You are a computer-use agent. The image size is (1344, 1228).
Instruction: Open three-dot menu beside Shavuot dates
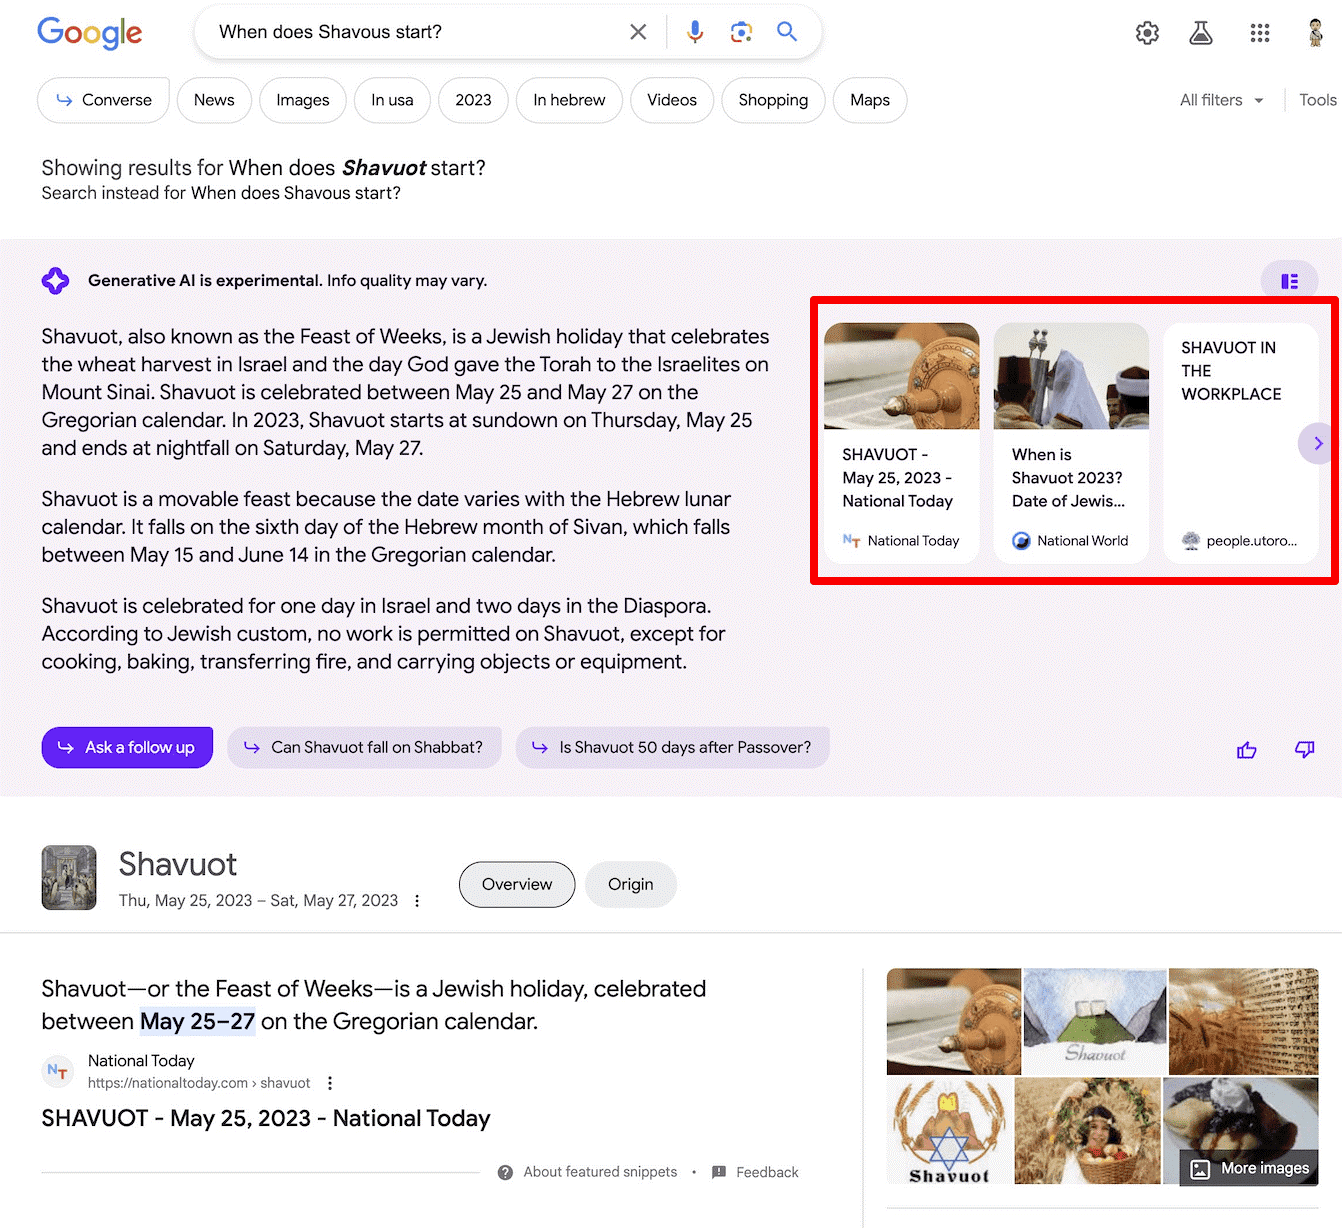417,901
